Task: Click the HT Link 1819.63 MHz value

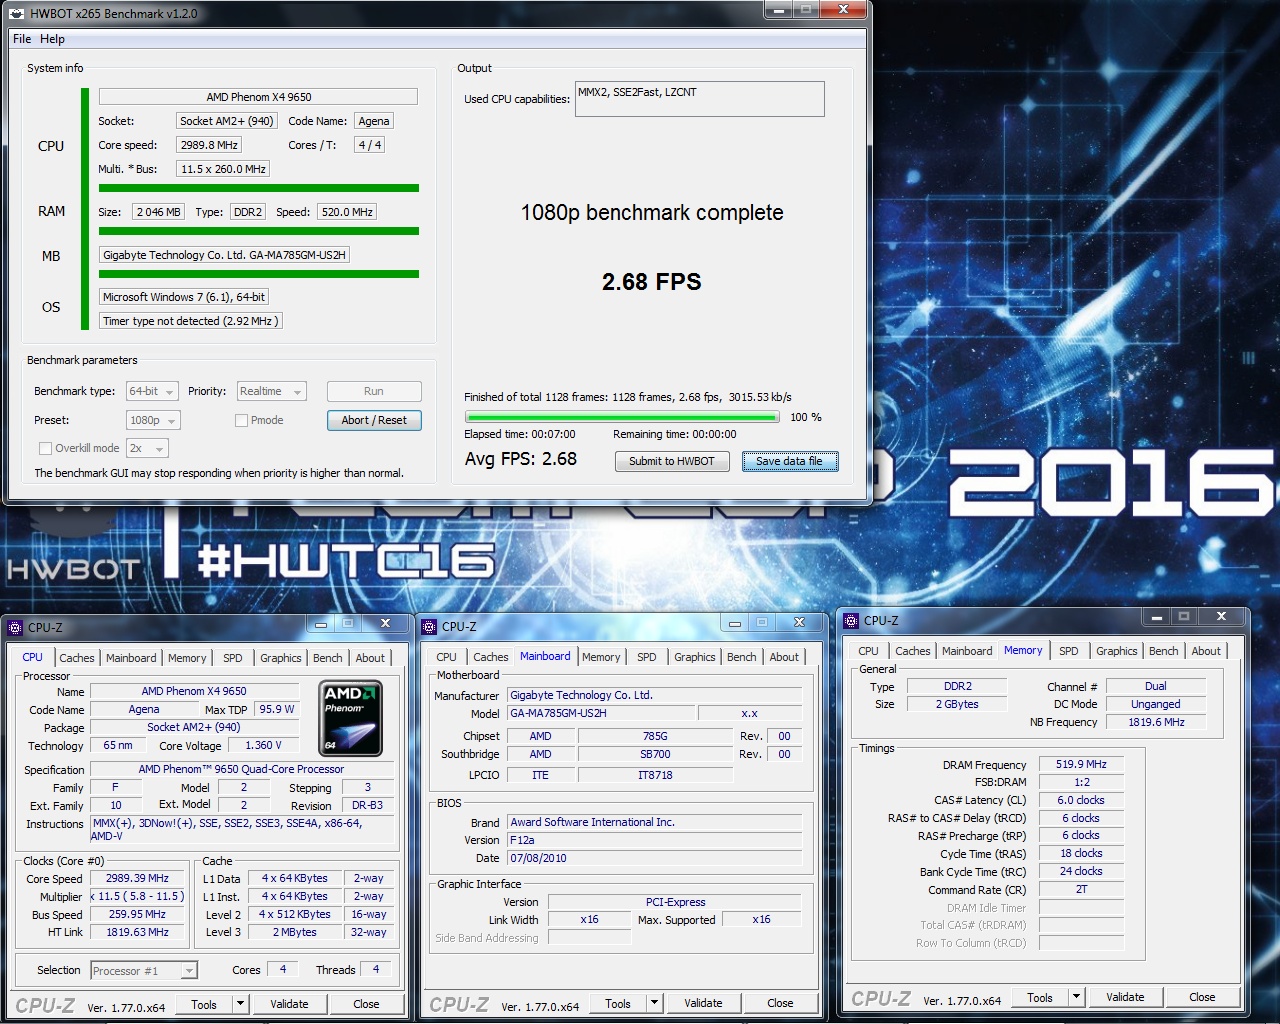Action: tap(138, 932)
